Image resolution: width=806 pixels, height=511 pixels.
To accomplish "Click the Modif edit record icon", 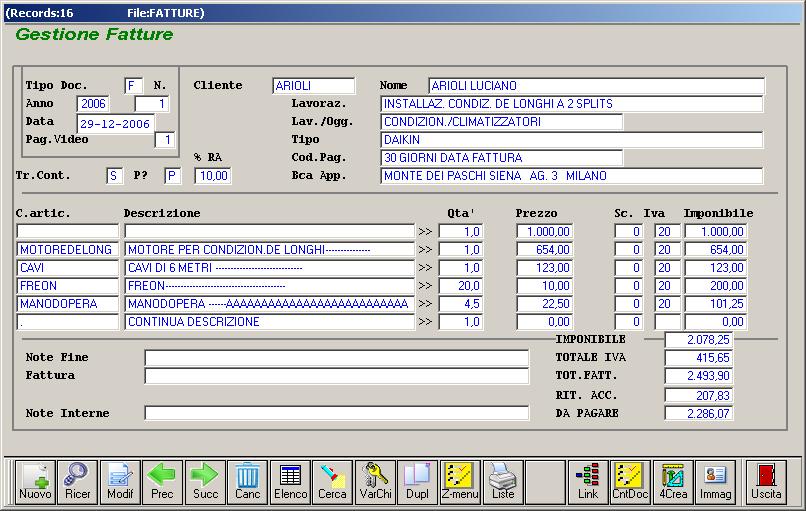I will 120,481.
